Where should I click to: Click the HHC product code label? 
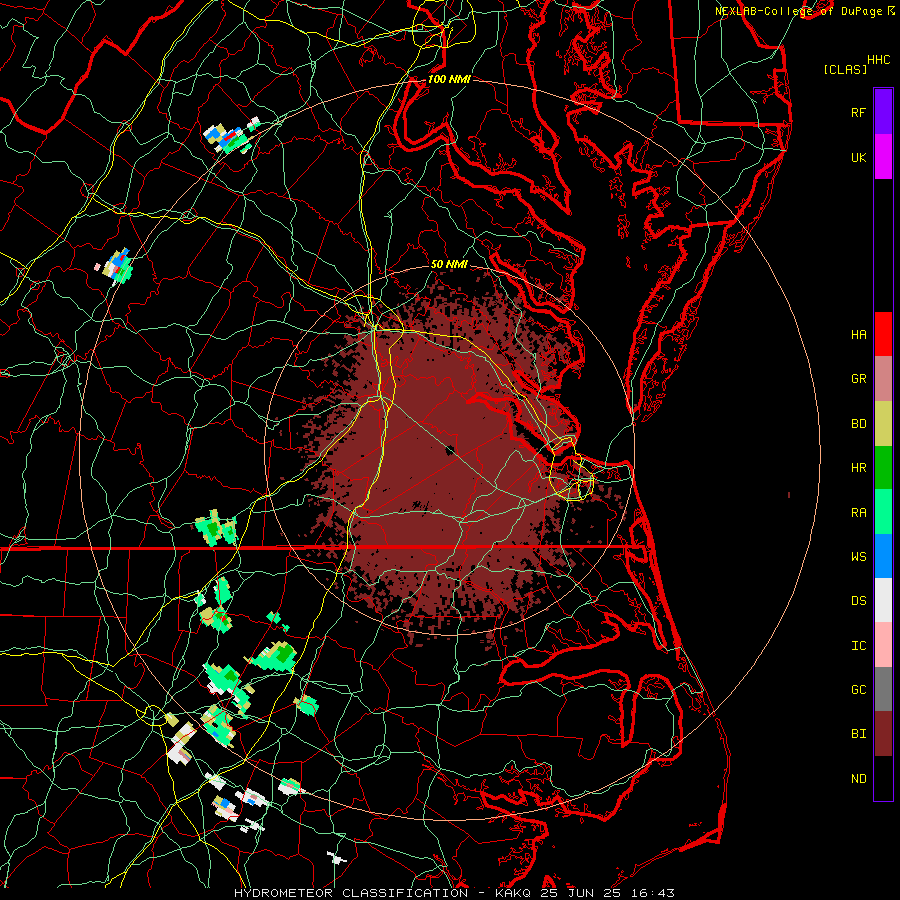[x=878, y=60]
